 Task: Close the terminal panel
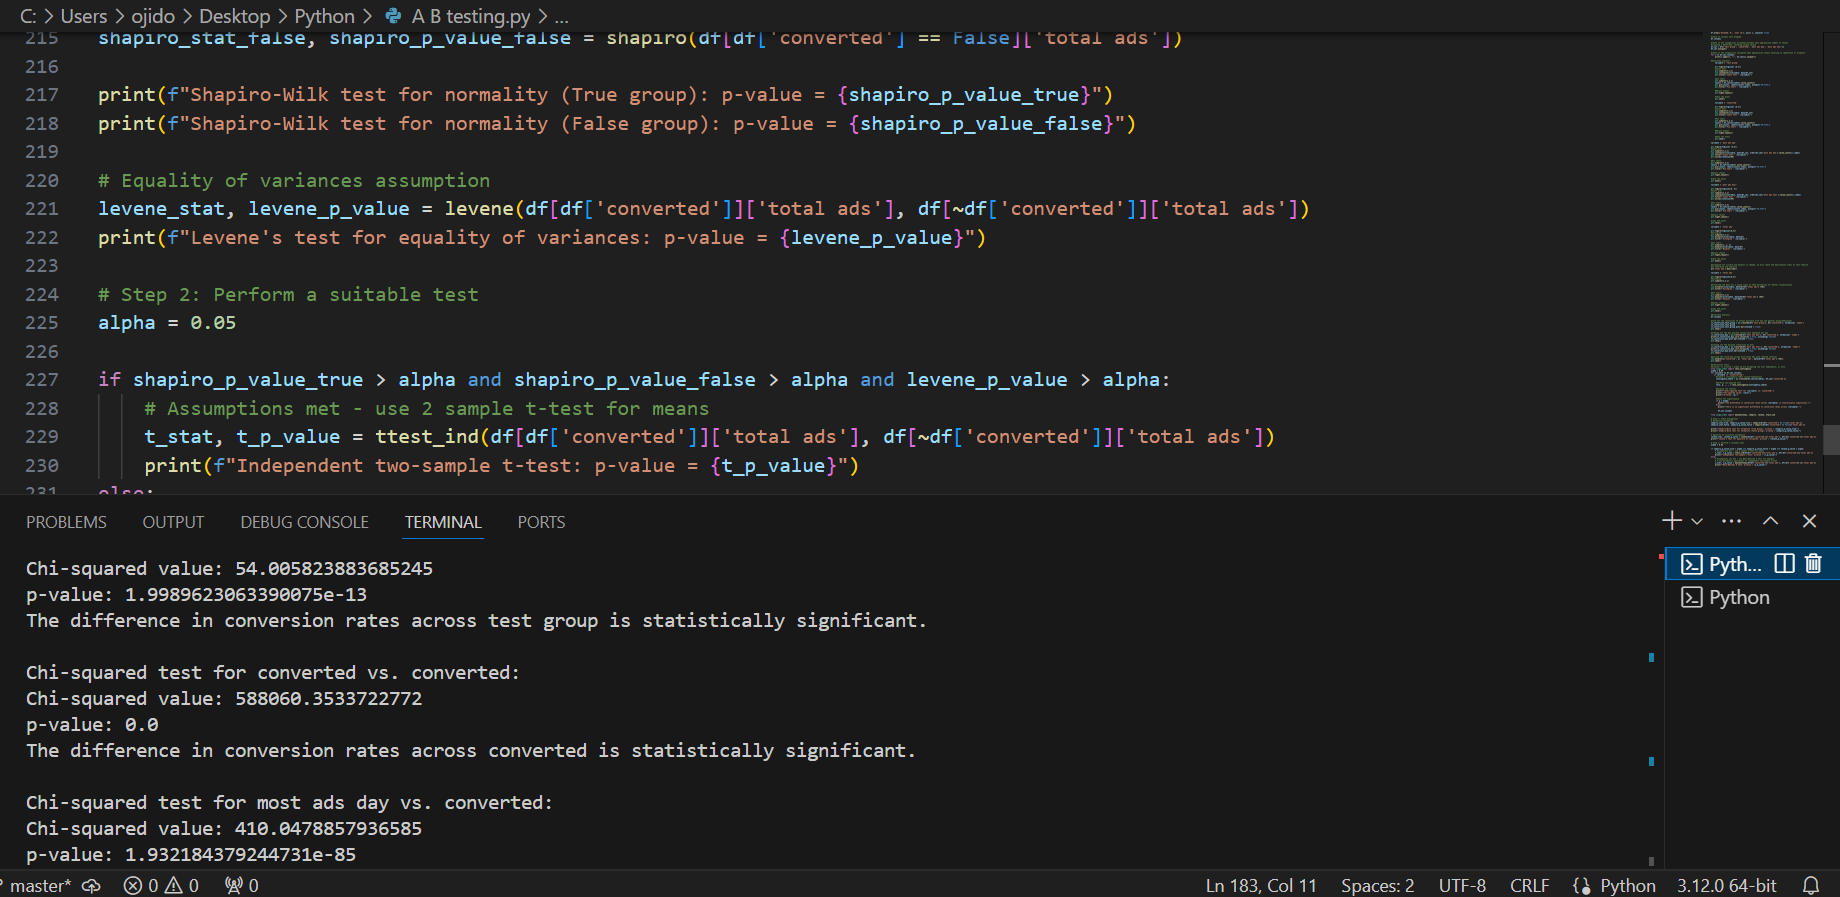coord(1809,521)
